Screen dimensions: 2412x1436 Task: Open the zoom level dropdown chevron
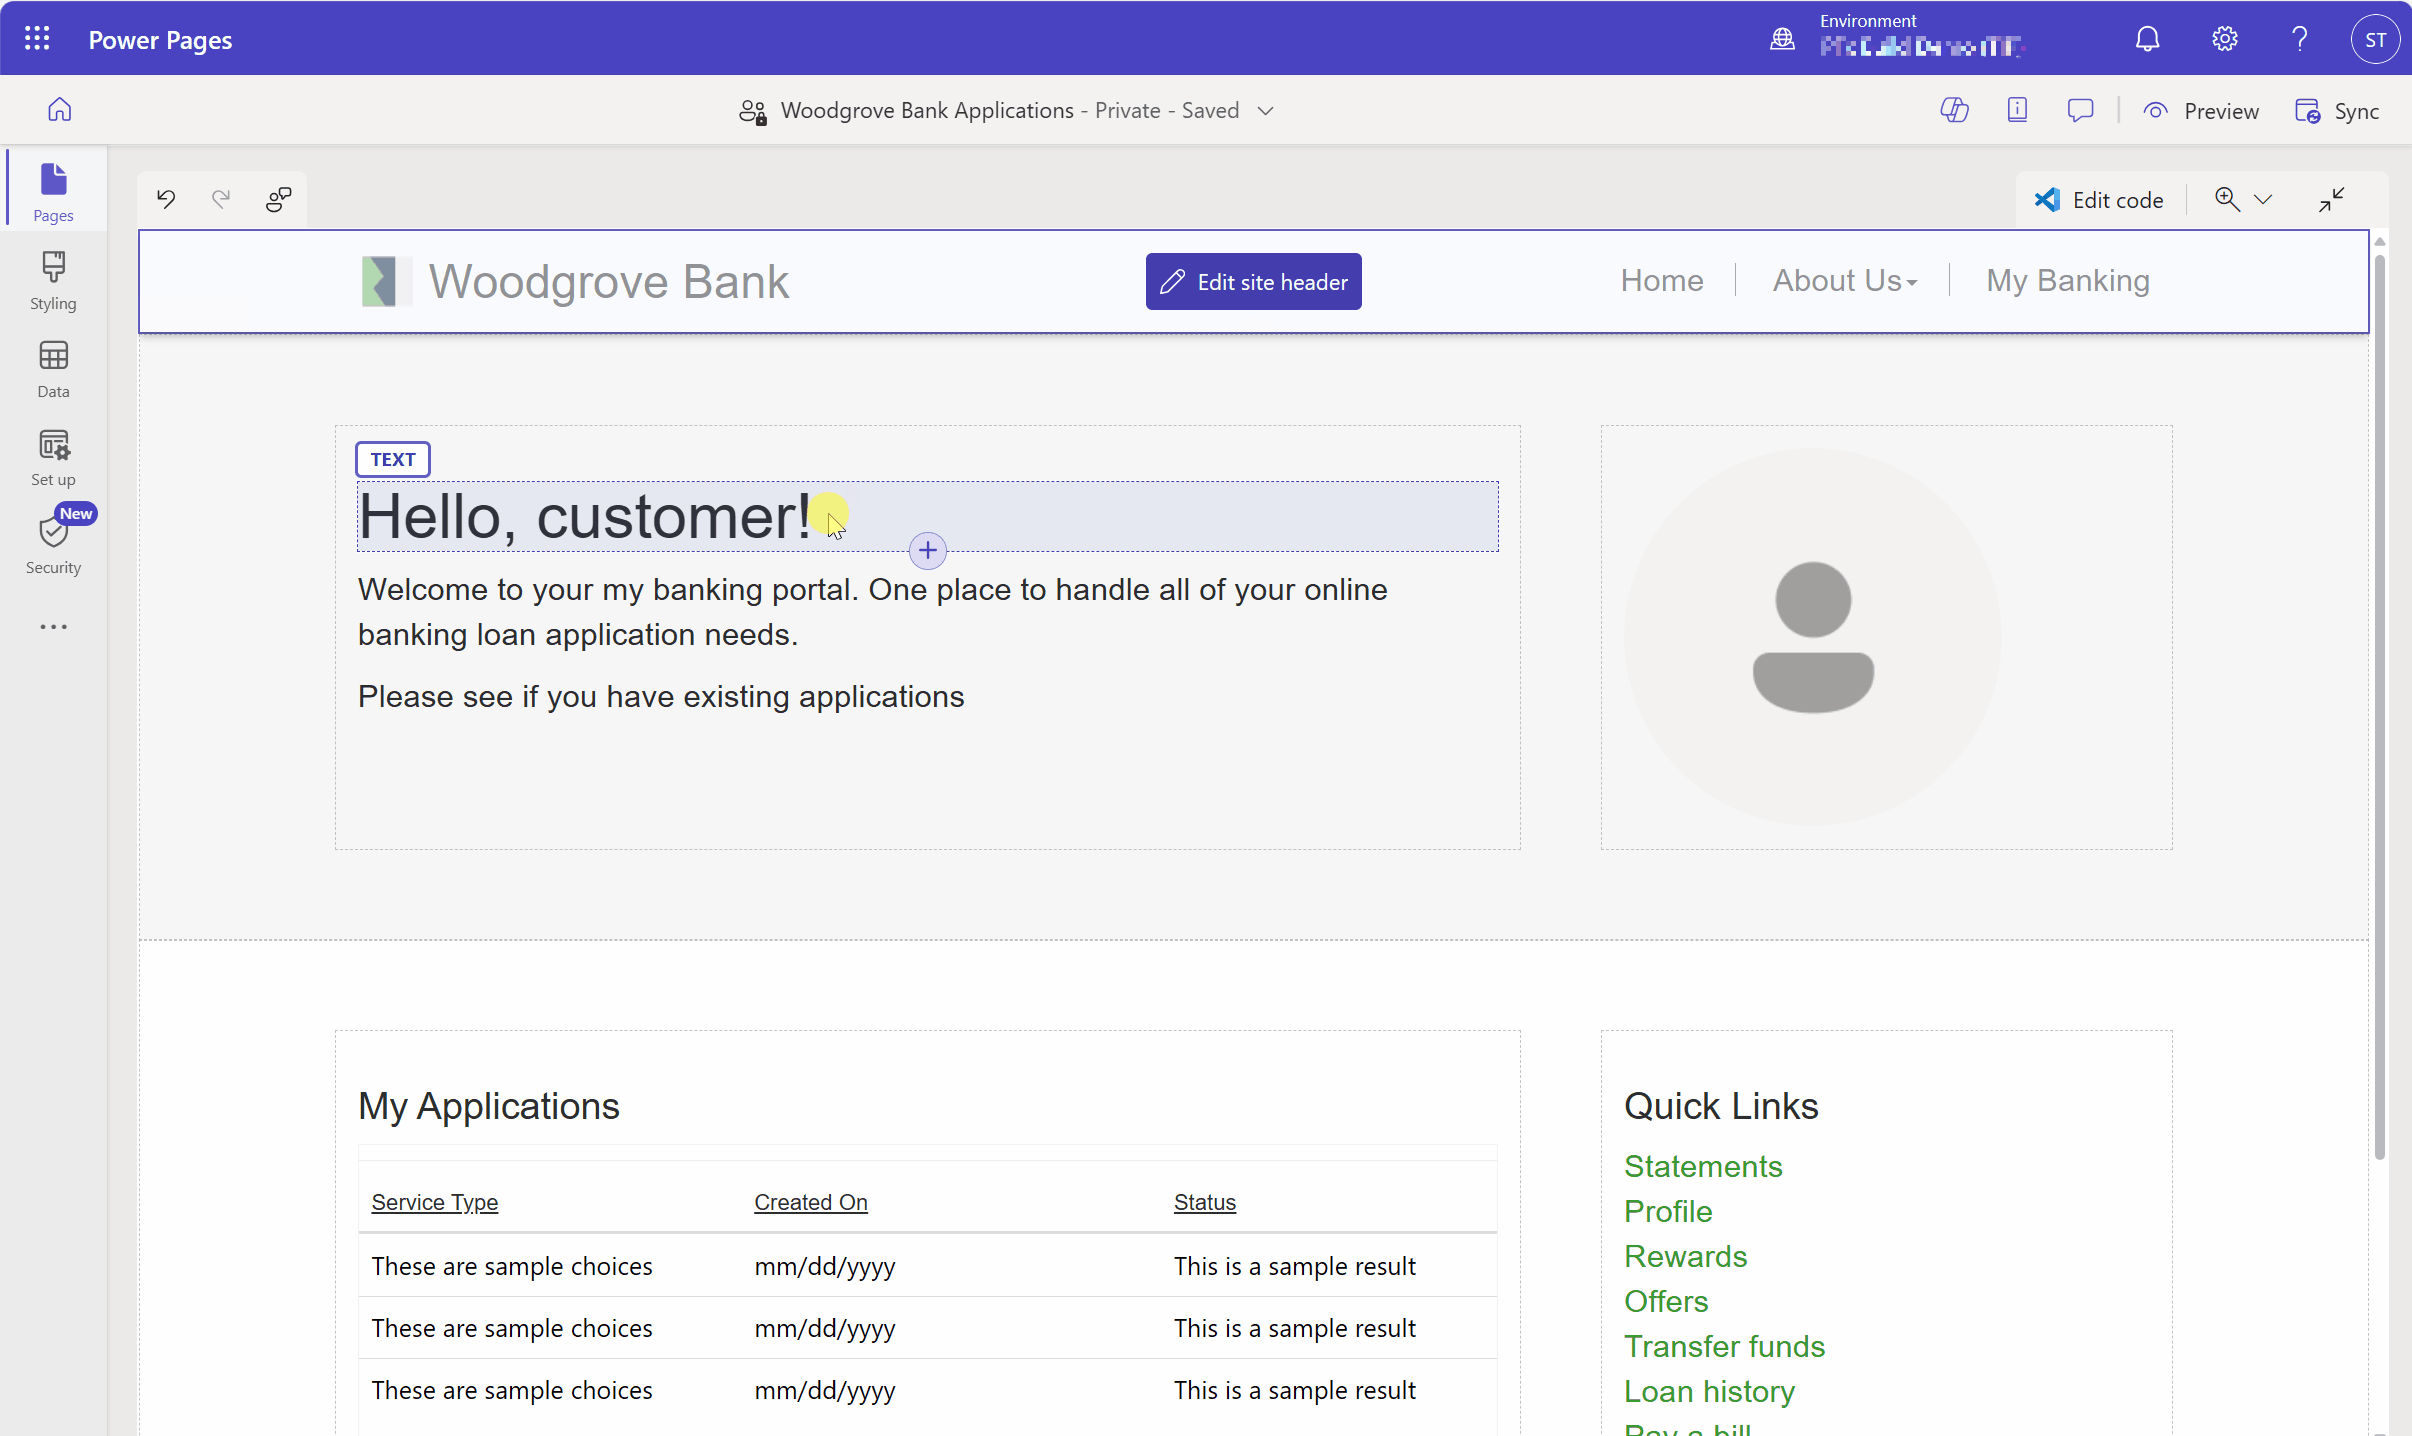tap(2263, 199)
